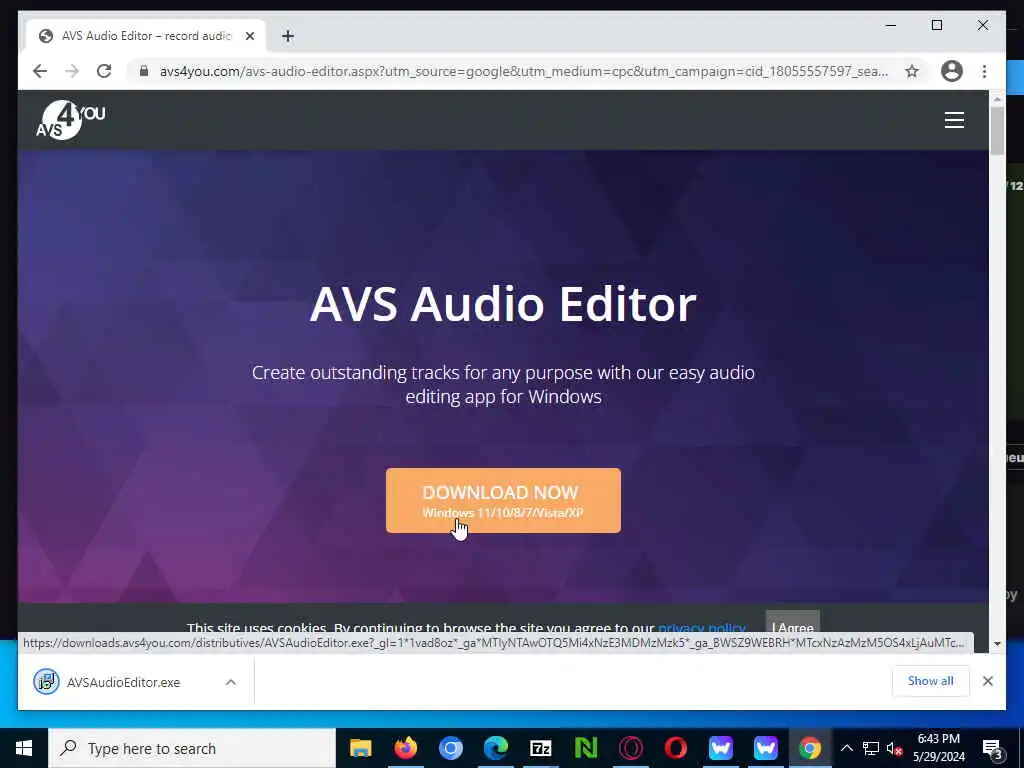Open 7-Zip from taskbar
The width and height of the screenshot is (1024, 768).
click(541, 748)
